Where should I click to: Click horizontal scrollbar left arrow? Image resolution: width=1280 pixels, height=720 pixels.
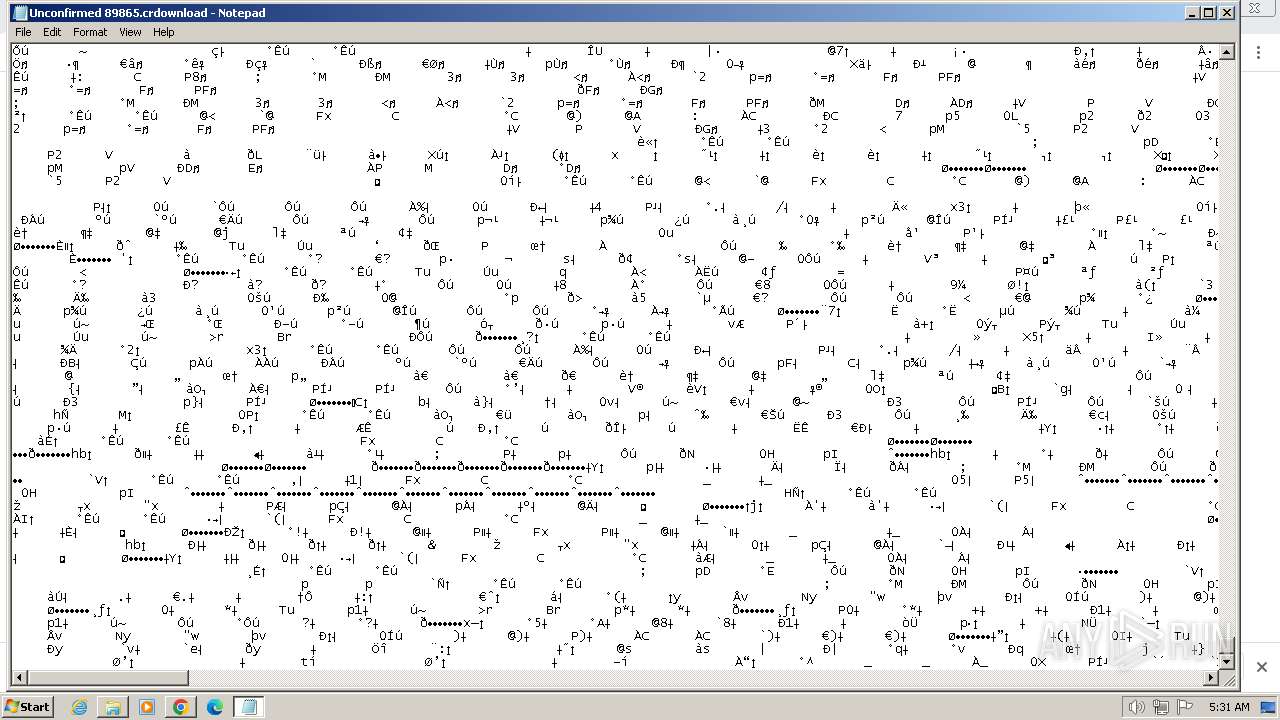point(20,678)
